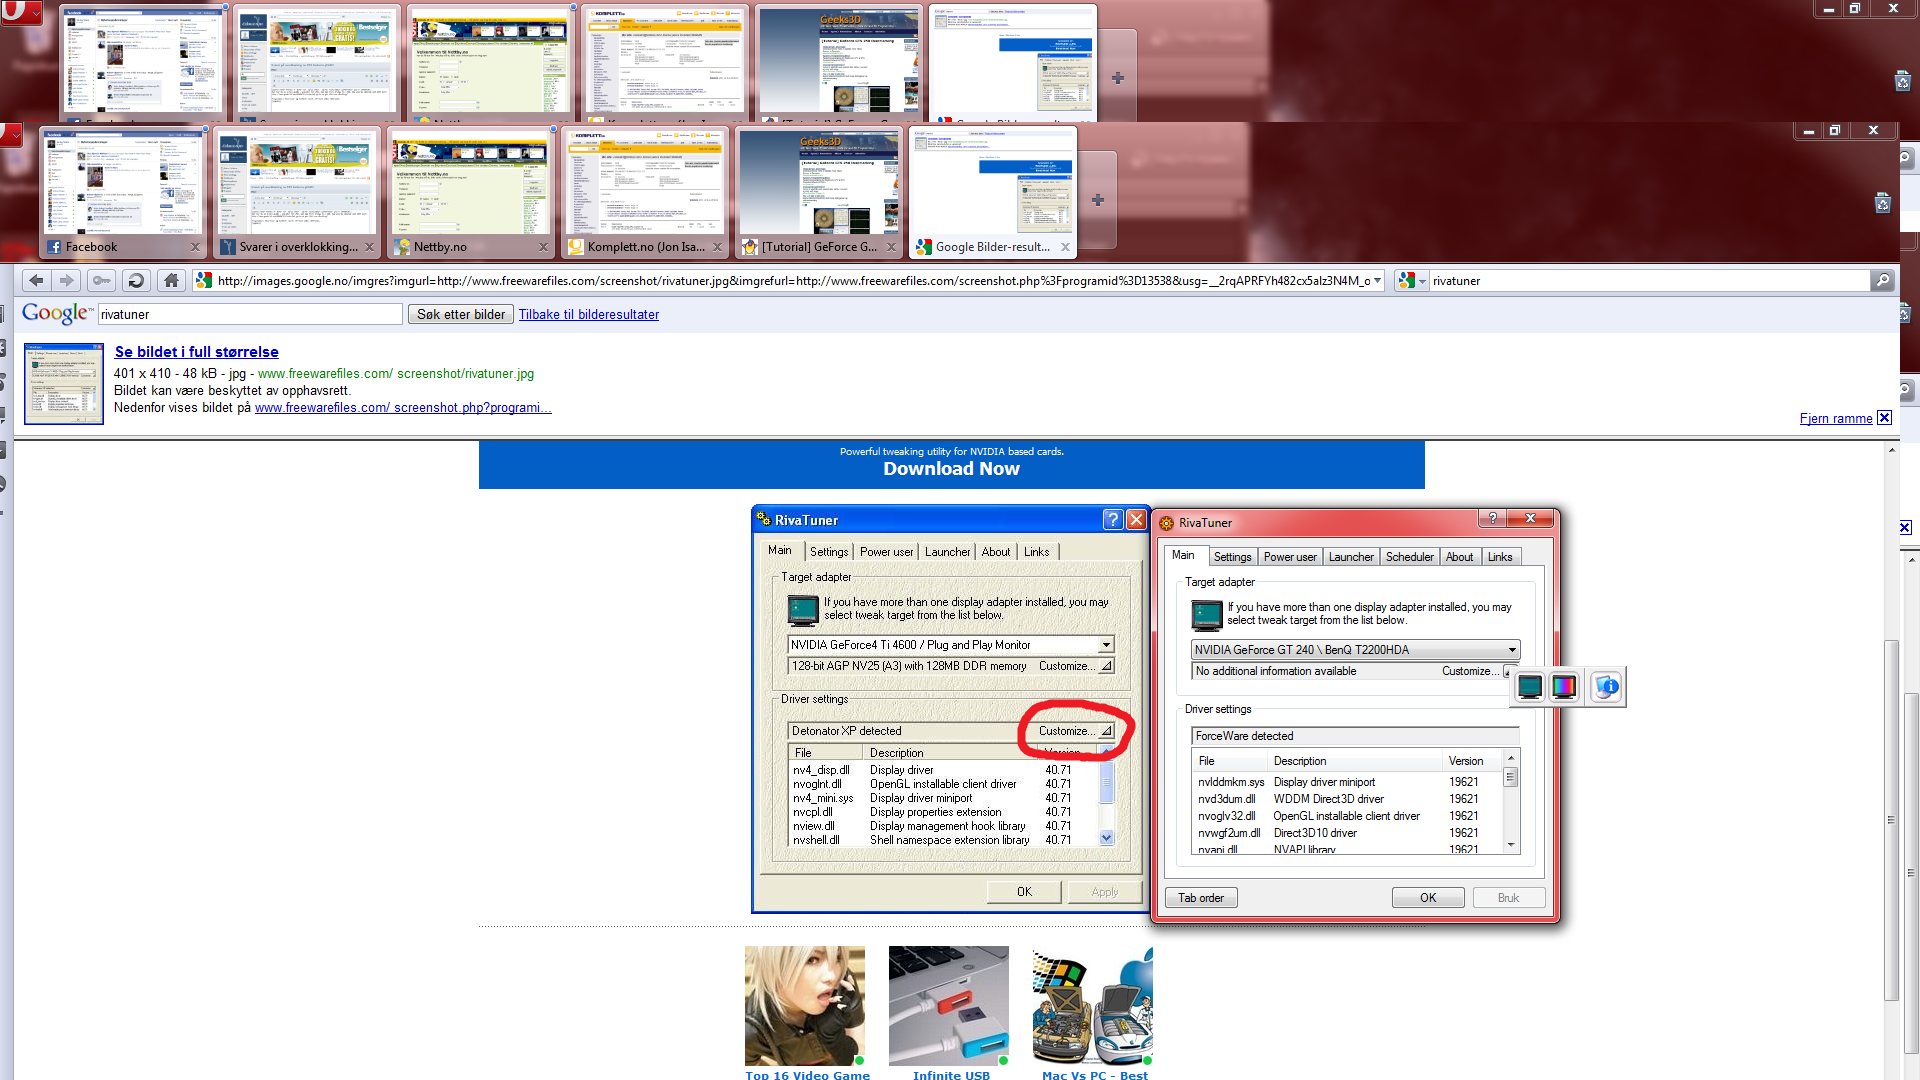Click the small rivatuner result thumbnail
The image size is (1920, 1080).
point(64,384)
